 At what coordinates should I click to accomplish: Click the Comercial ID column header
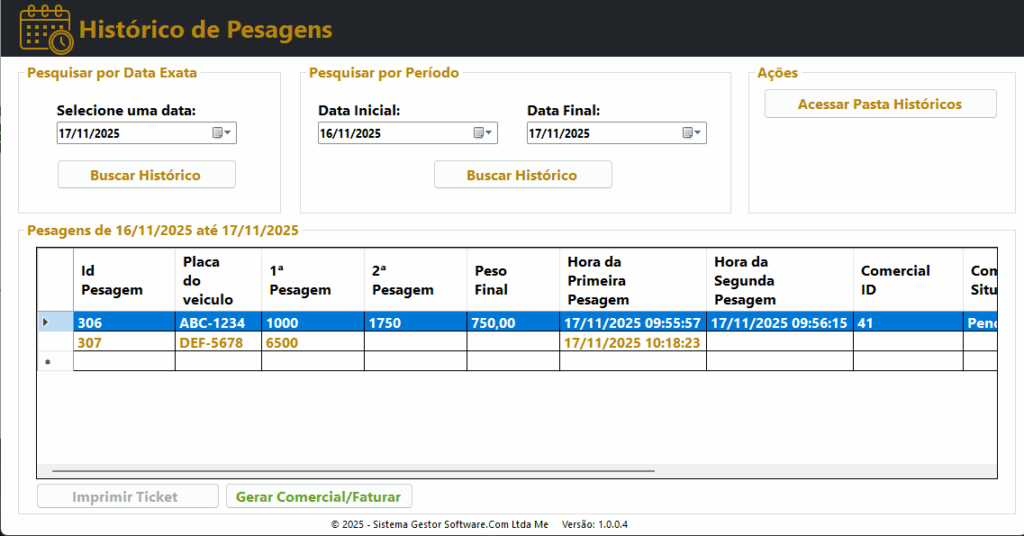pos(906,280)
